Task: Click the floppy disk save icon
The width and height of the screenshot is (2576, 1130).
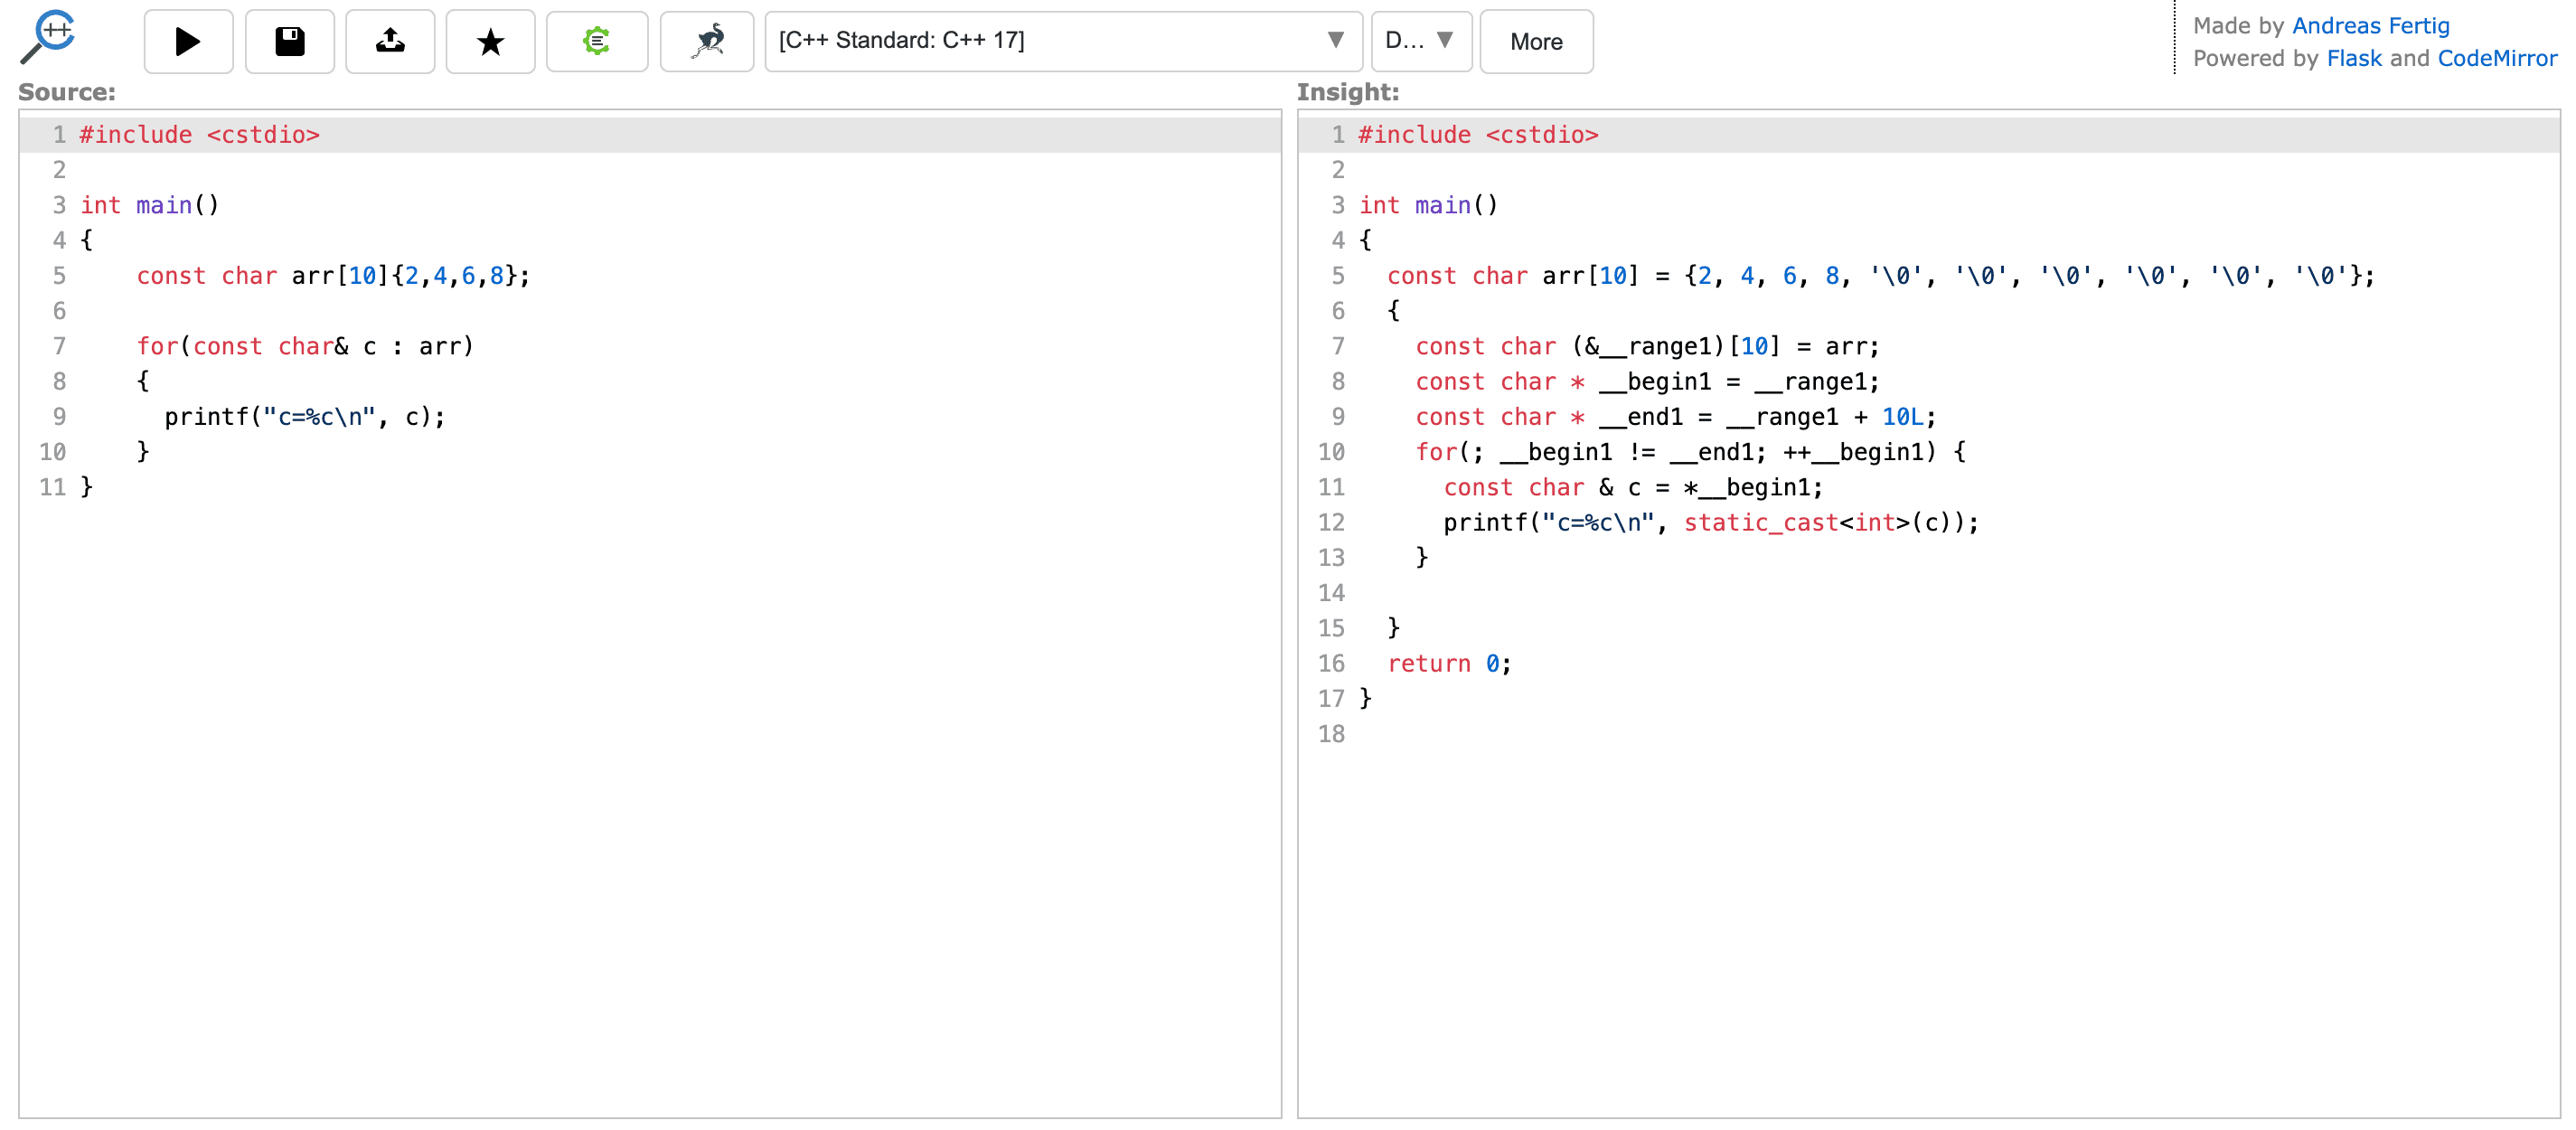Action: pos(290,41)
